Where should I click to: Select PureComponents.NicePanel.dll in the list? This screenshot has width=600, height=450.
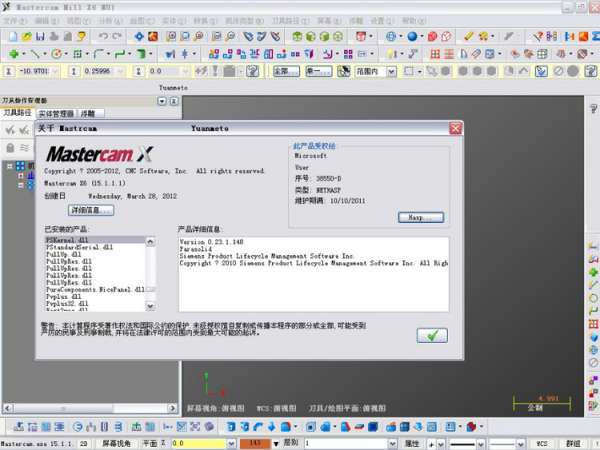point(95,290)
